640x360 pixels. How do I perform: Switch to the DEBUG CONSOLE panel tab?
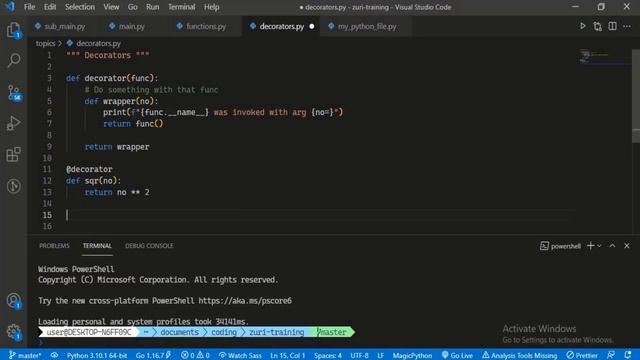click(149, 246)
